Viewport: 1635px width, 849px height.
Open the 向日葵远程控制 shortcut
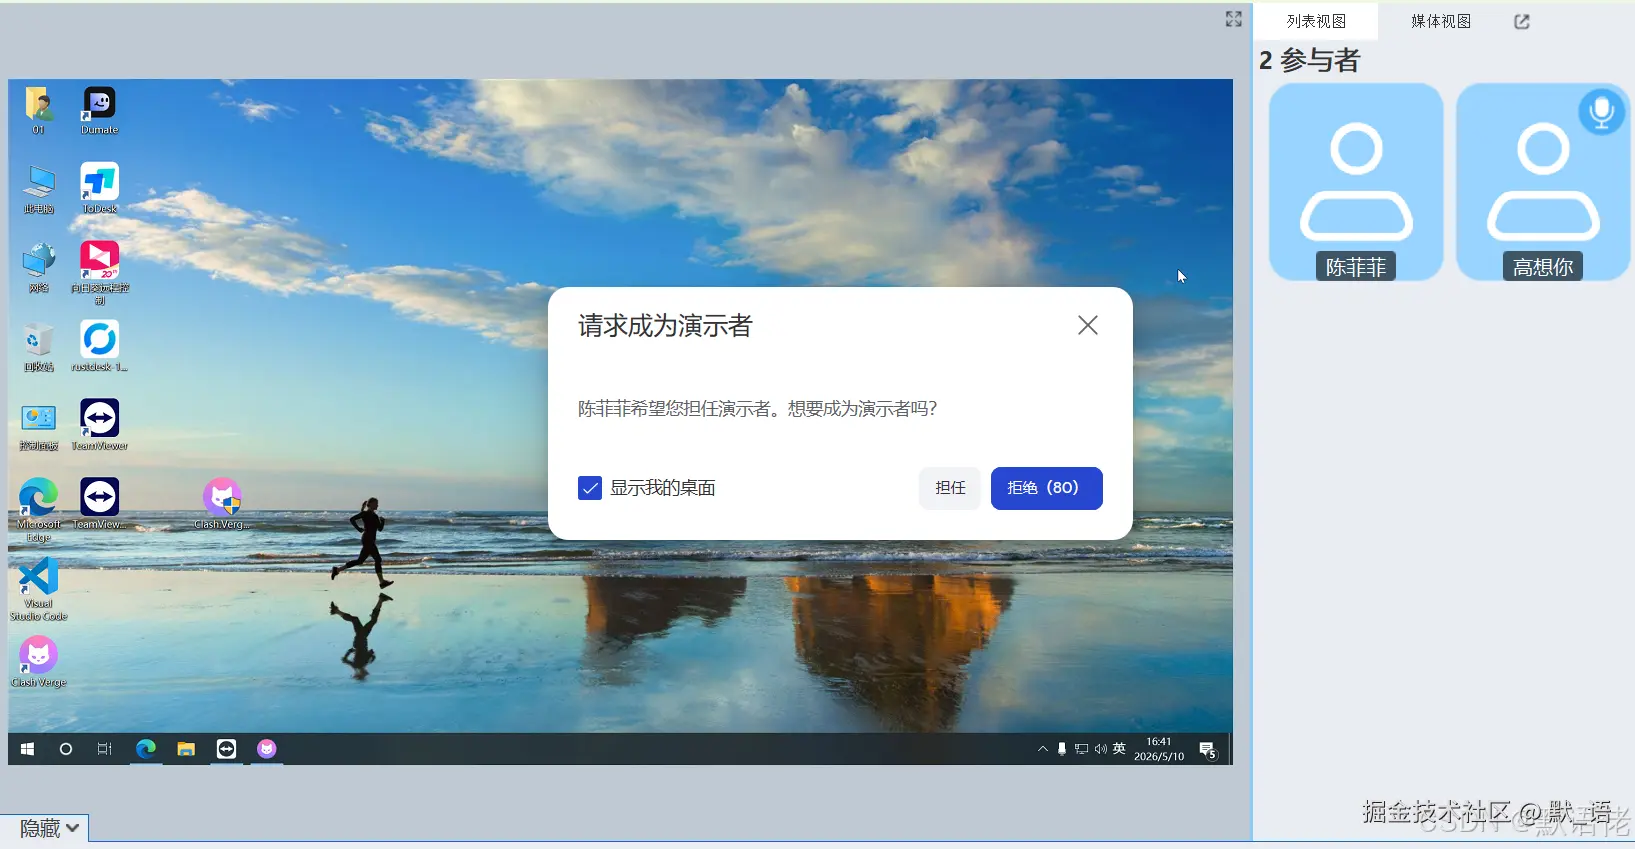point(99,272)
